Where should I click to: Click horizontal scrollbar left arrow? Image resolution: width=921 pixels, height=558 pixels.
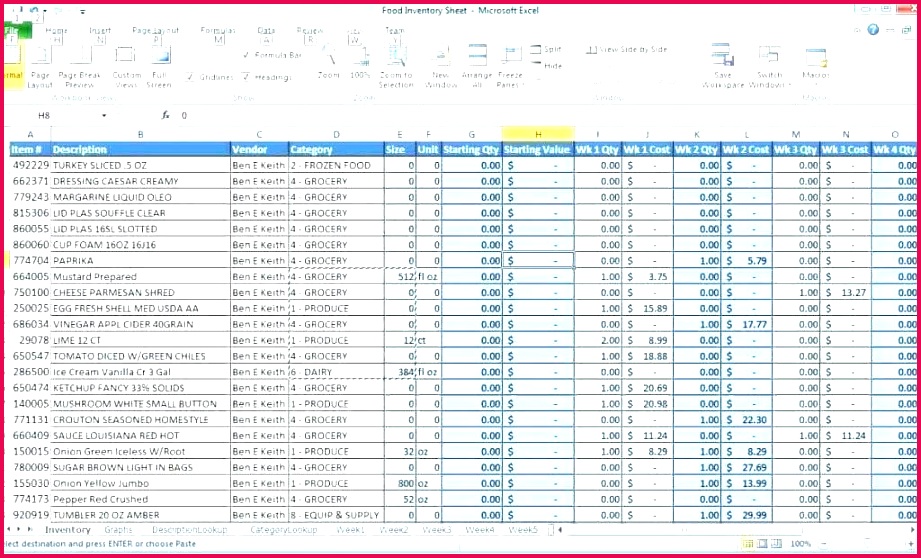560,530
